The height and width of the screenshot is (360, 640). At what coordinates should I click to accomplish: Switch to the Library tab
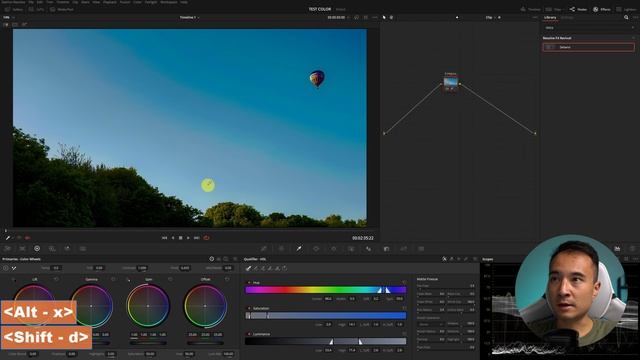coord(550,18)
